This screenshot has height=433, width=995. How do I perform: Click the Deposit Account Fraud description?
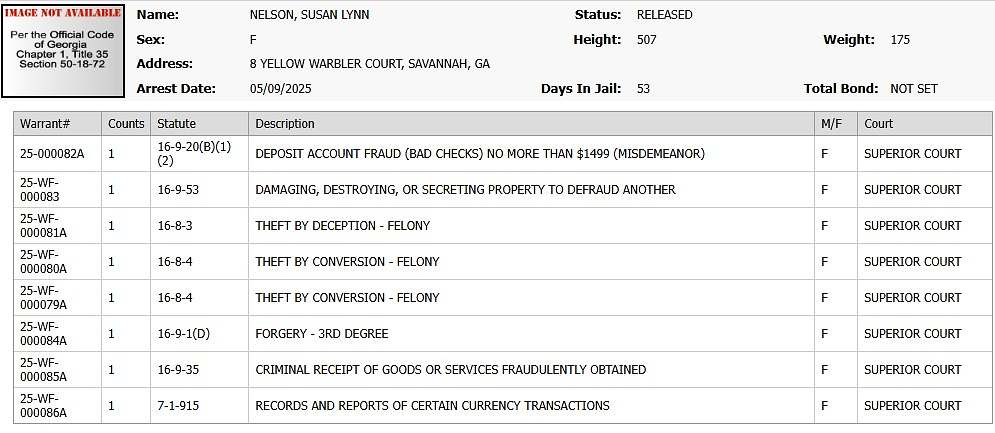click(480, 154)
